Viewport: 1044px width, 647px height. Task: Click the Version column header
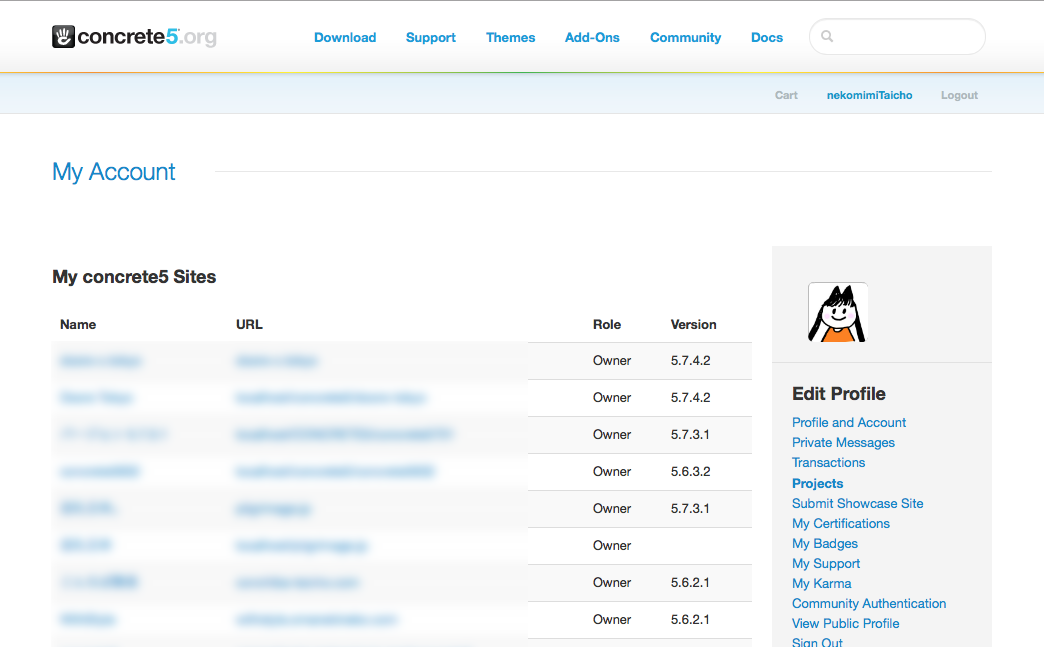[x=693, y=324]
